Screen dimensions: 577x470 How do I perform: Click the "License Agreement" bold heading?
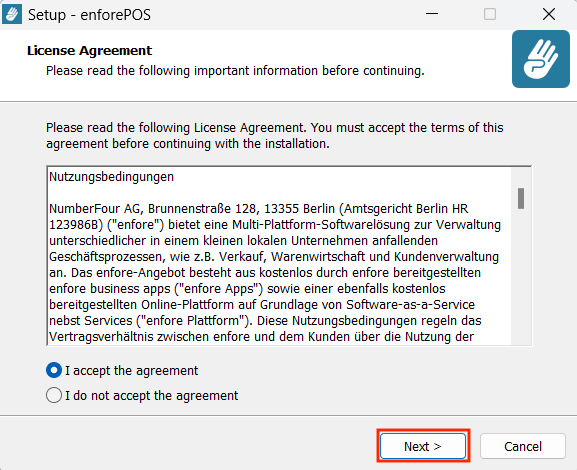(x=89, y=50)
